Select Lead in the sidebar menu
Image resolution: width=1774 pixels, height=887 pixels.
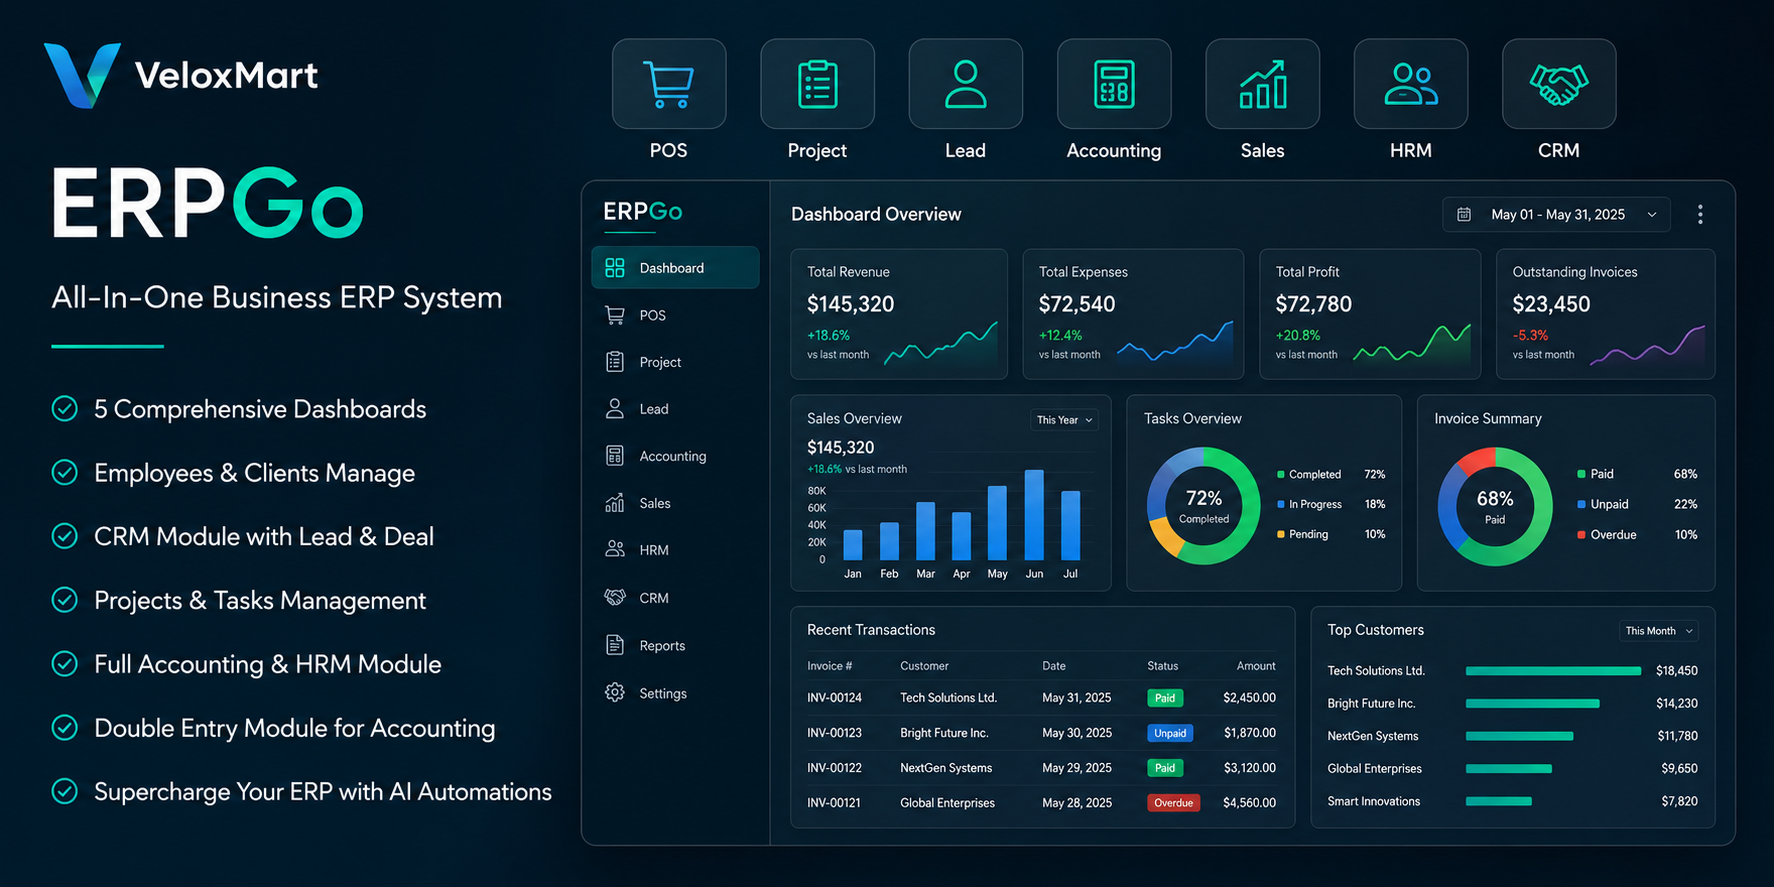click(675, 409)
